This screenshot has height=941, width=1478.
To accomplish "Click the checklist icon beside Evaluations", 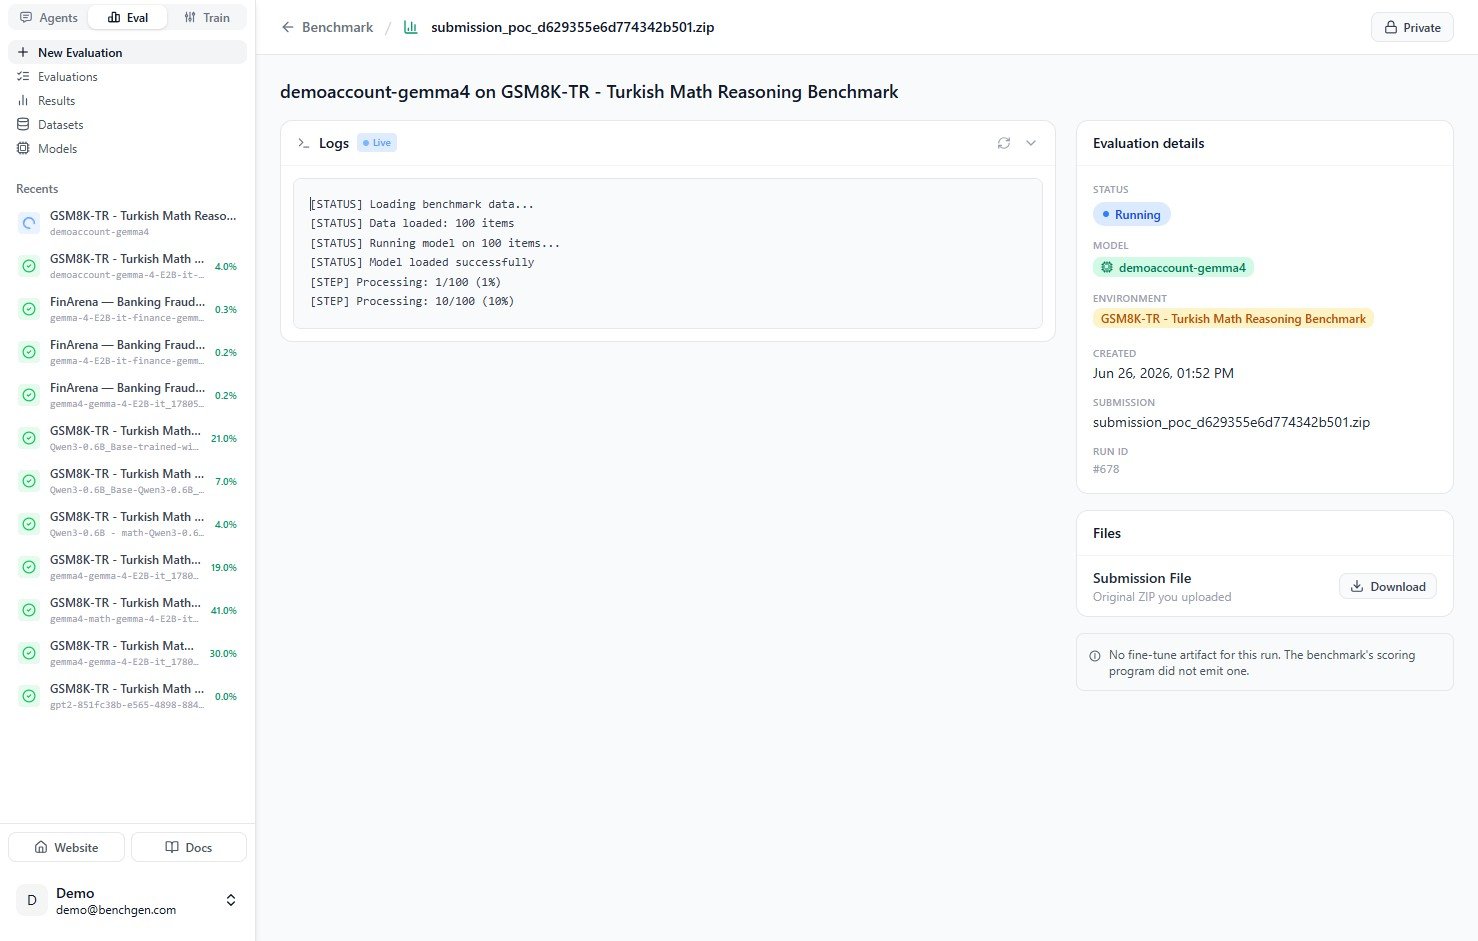I will [x=23, y=76].
